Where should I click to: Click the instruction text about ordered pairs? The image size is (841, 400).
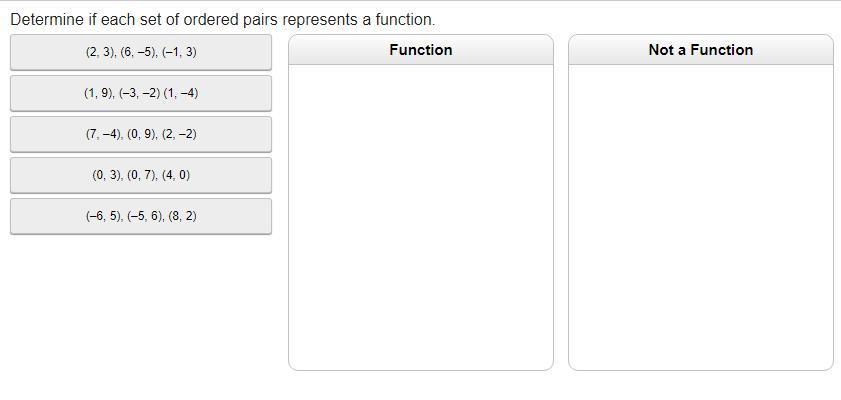223,20
